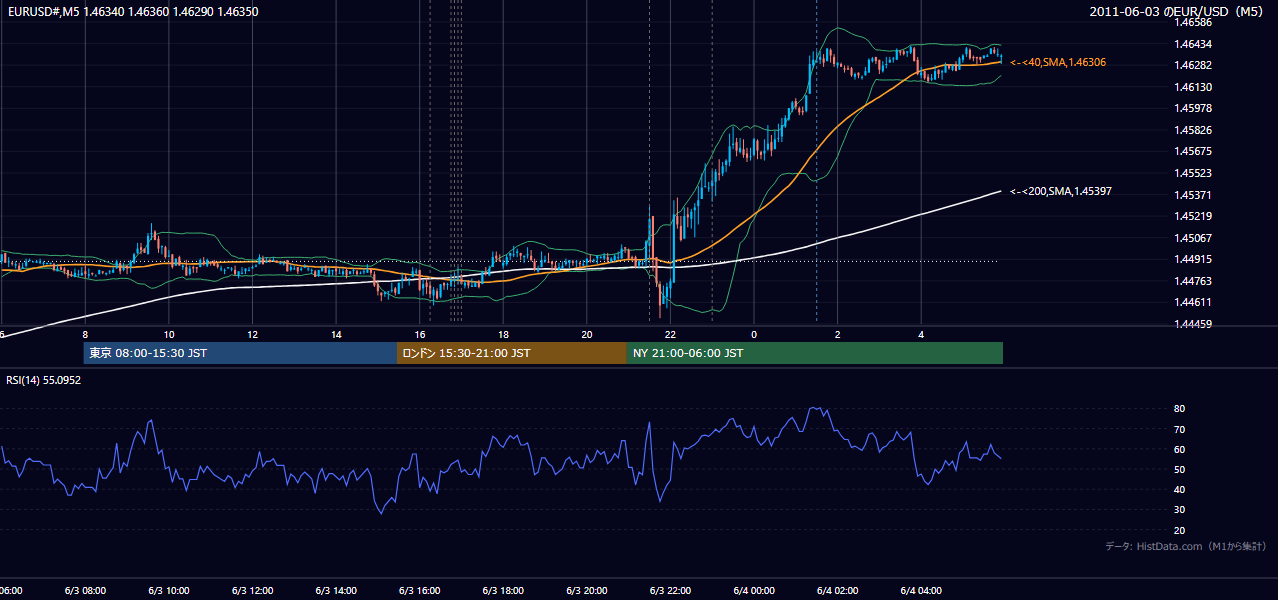Click price axis value 1.44459
The image size is (1278, 600).
click(1194, 324)
